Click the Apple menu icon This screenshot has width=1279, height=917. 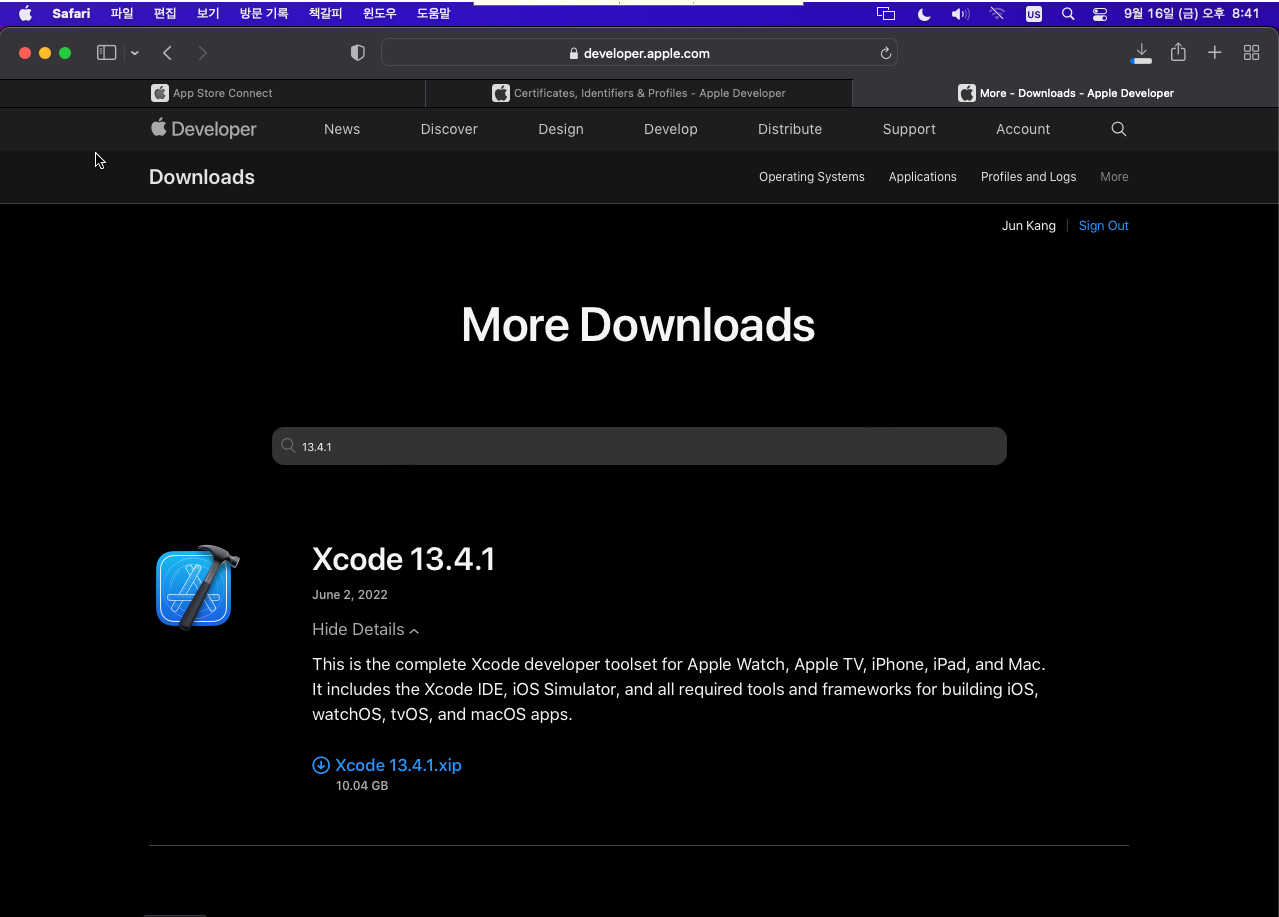25,14
